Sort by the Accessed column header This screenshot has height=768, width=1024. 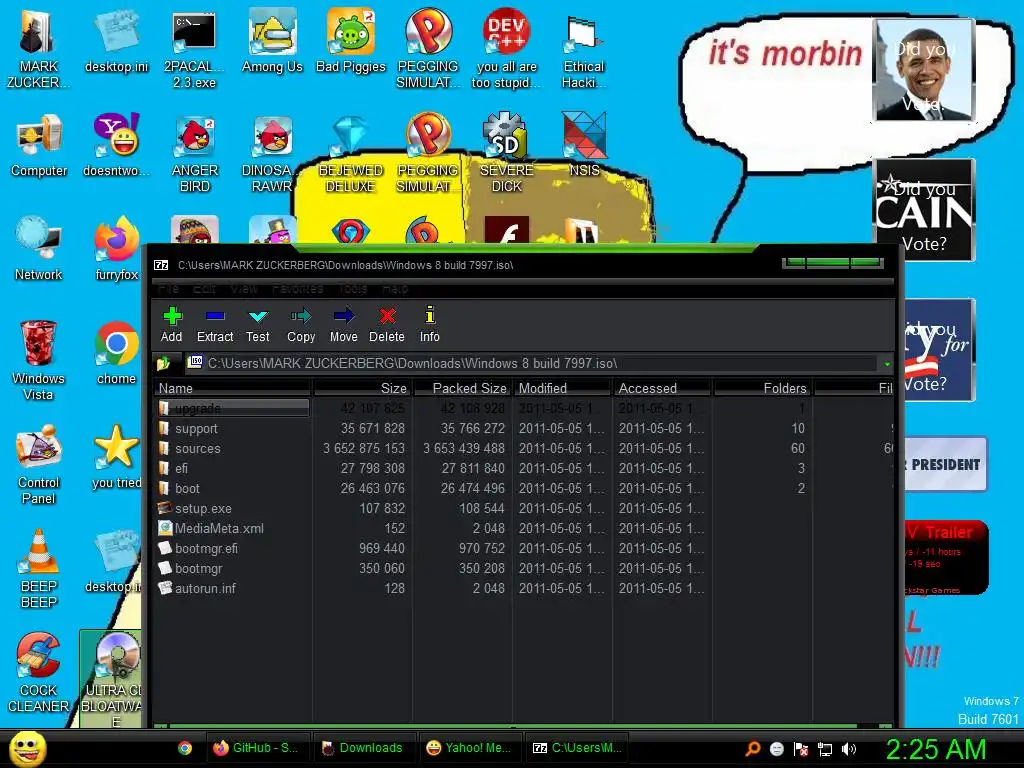(662, 388)
